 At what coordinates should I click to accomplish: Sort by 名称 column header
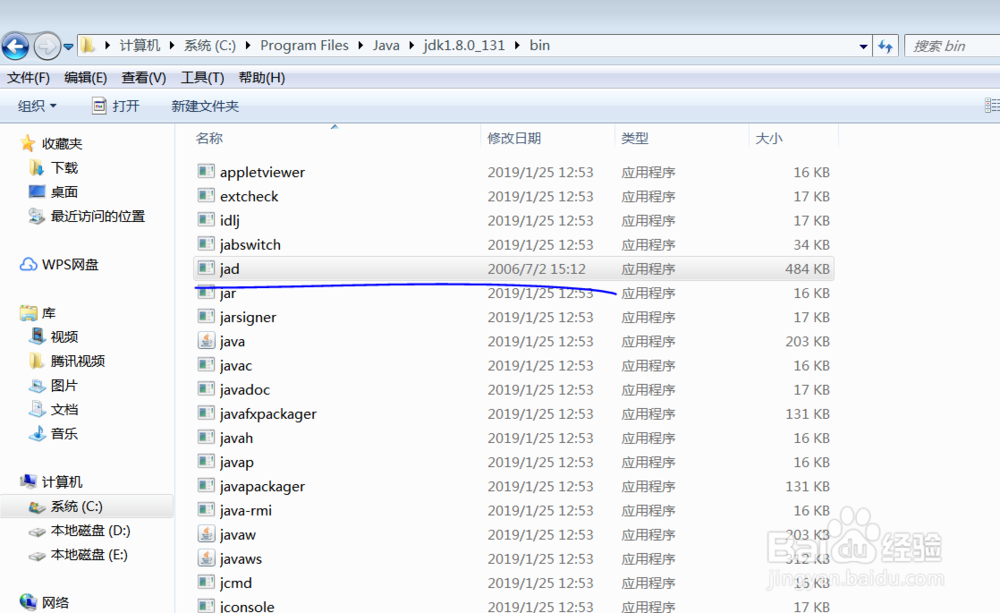(209, 138)
